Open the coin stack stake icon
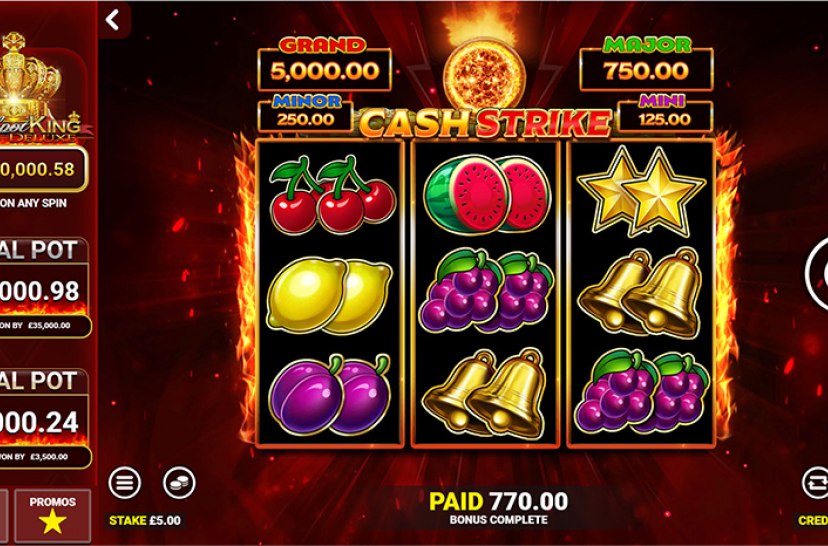The width and height of the screenshot is (828, 546). tap(179, 483)
